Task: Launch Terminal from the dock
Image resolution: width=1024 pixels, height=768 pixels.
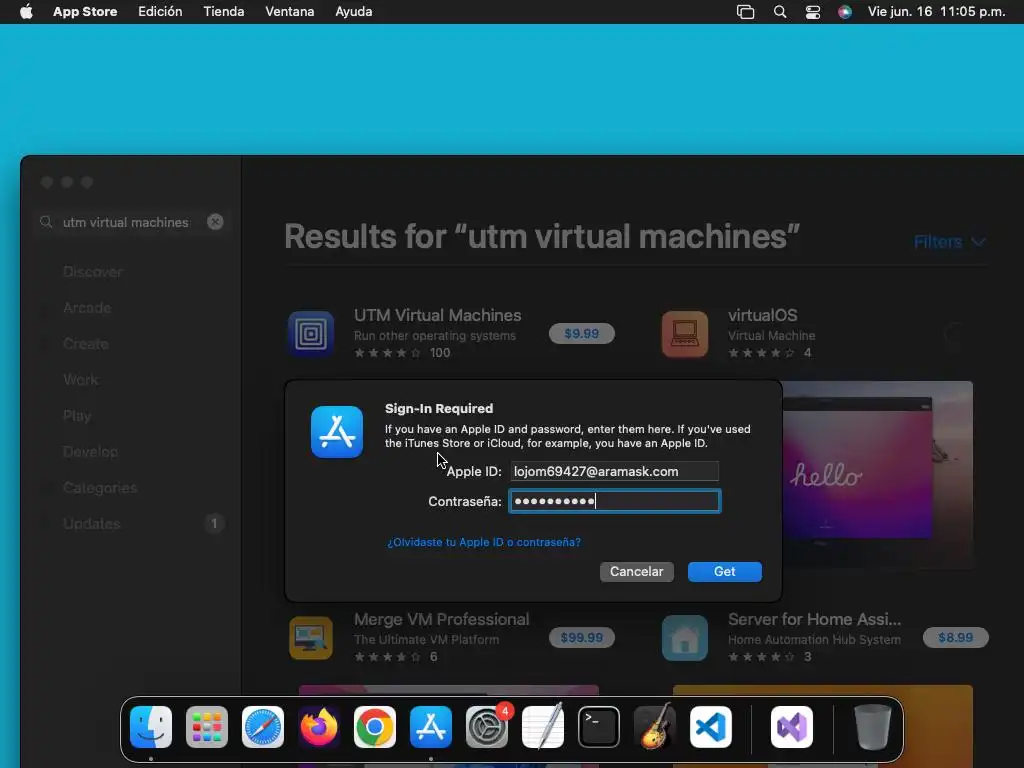Action: 599,727
